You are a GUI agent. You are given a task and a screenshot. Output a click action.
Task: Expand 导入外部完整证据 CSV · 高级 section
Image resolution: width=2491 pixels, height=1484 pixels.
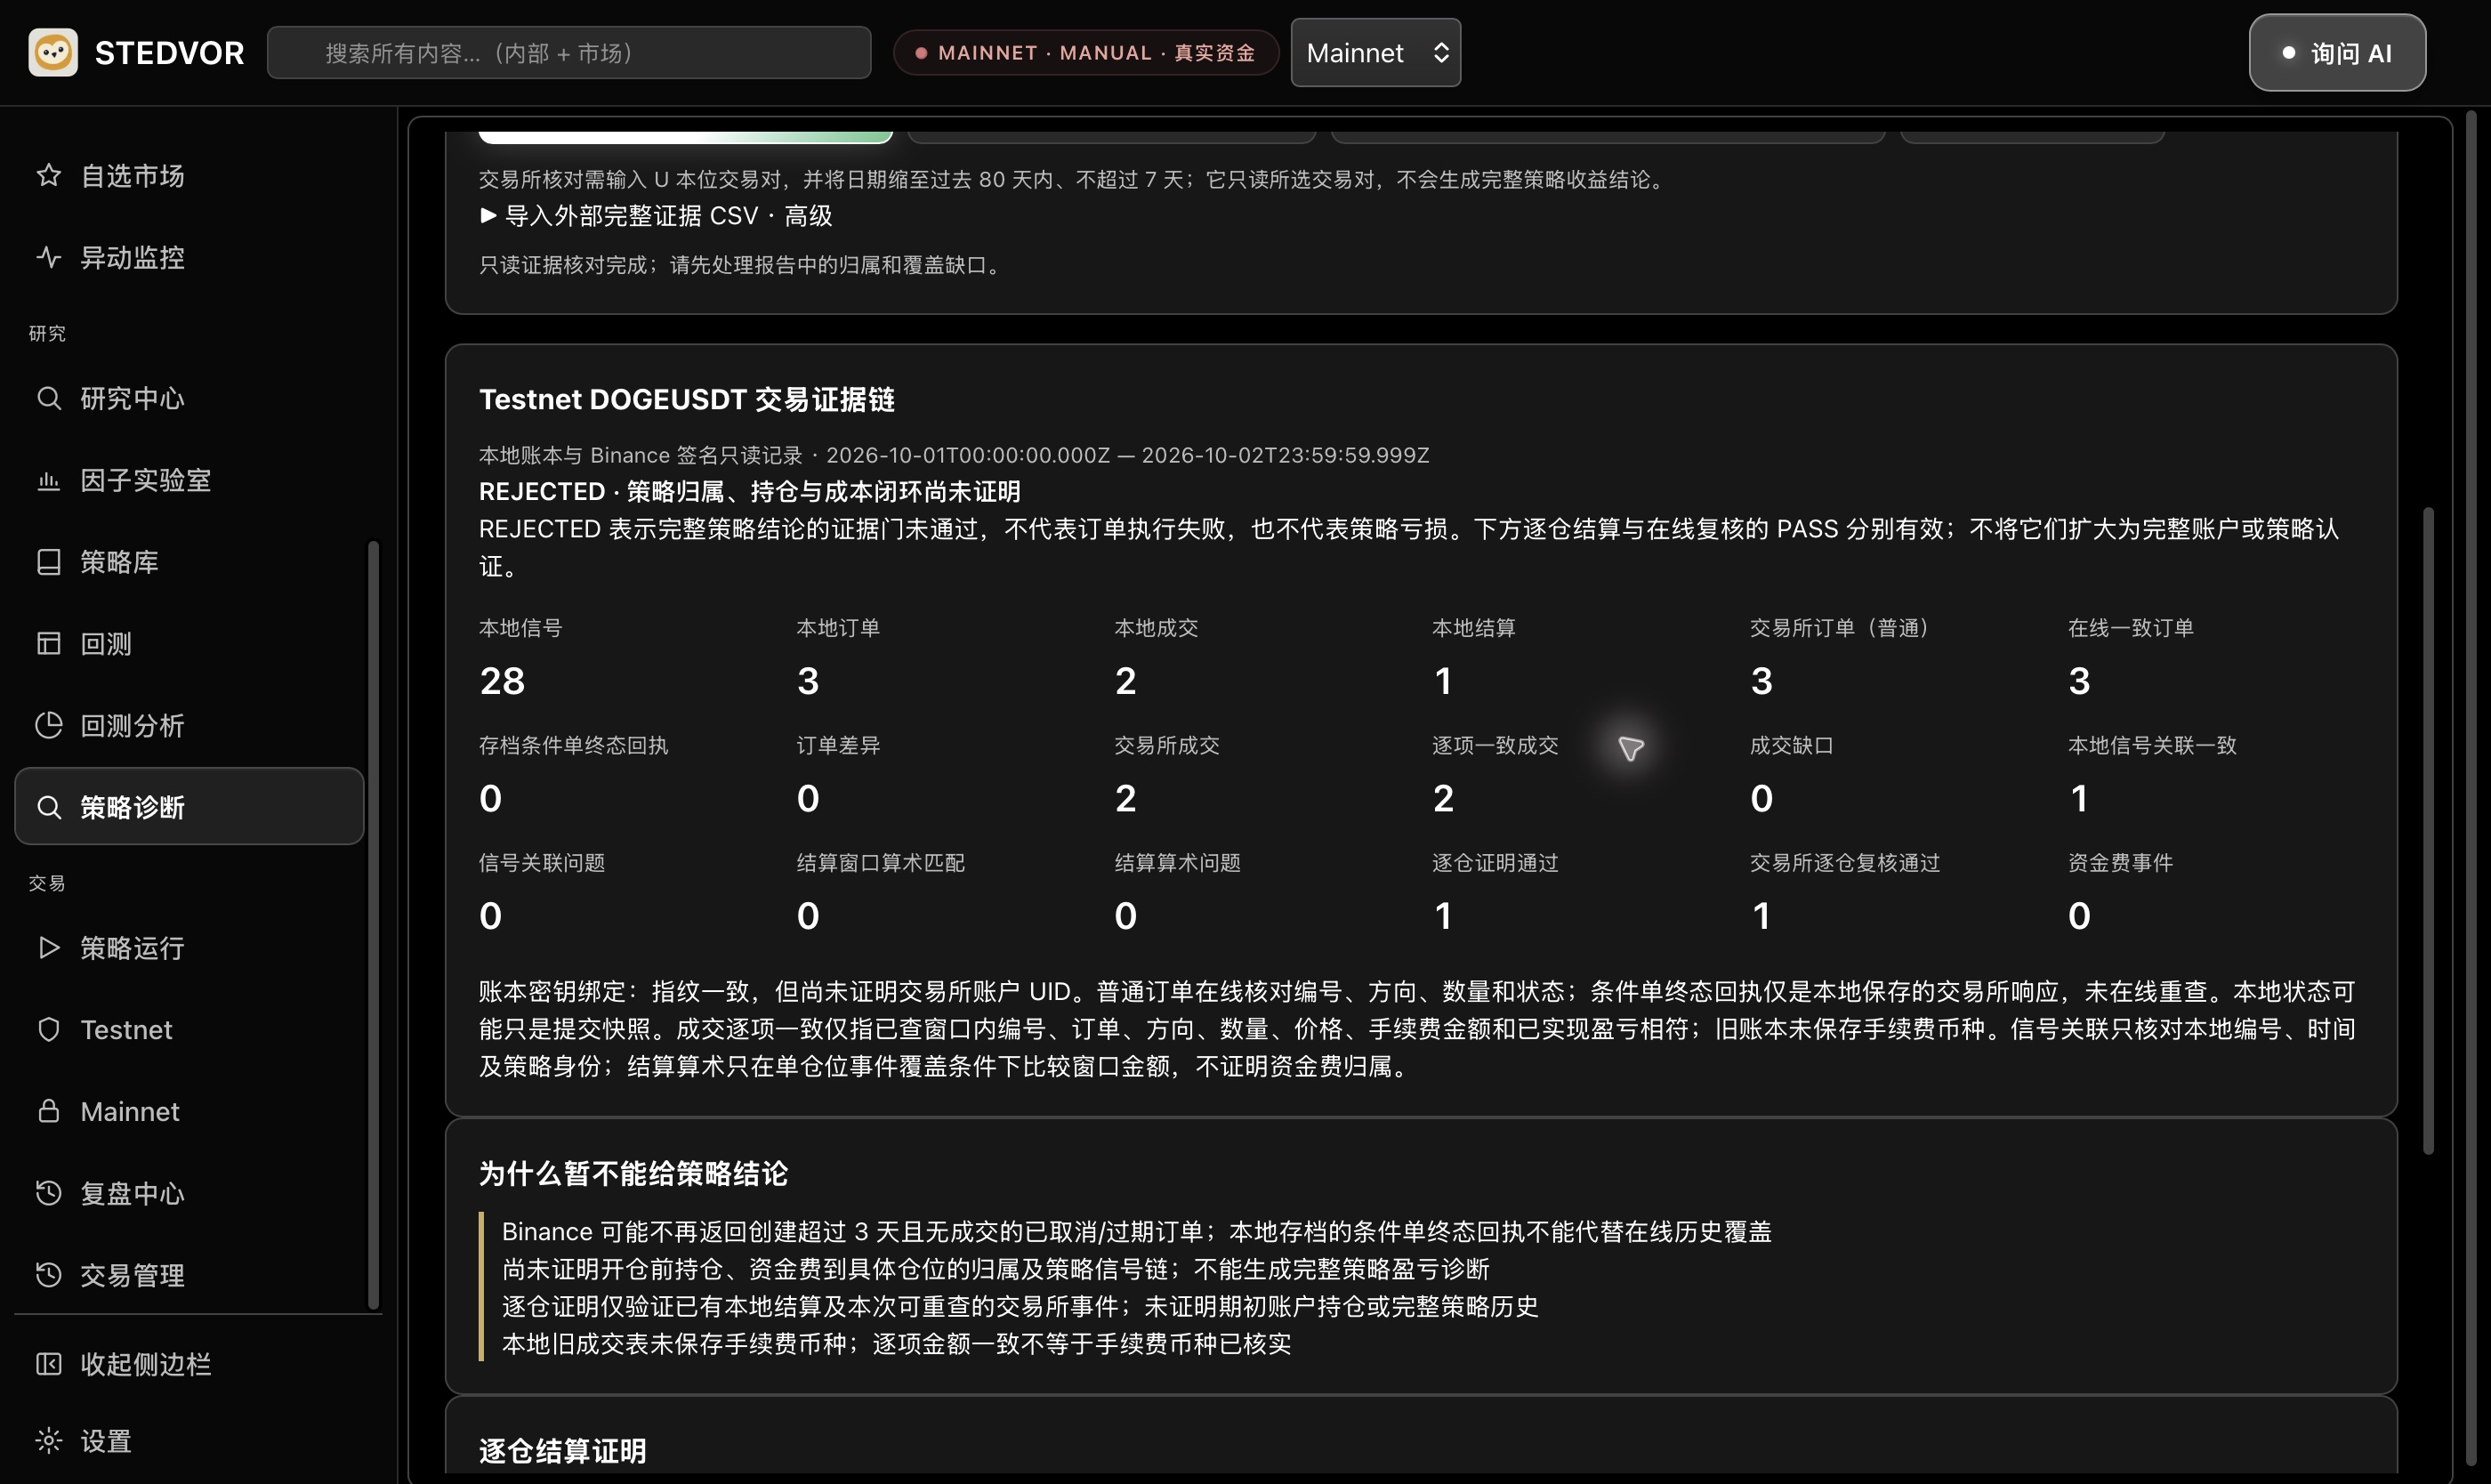tap(655, 216)
